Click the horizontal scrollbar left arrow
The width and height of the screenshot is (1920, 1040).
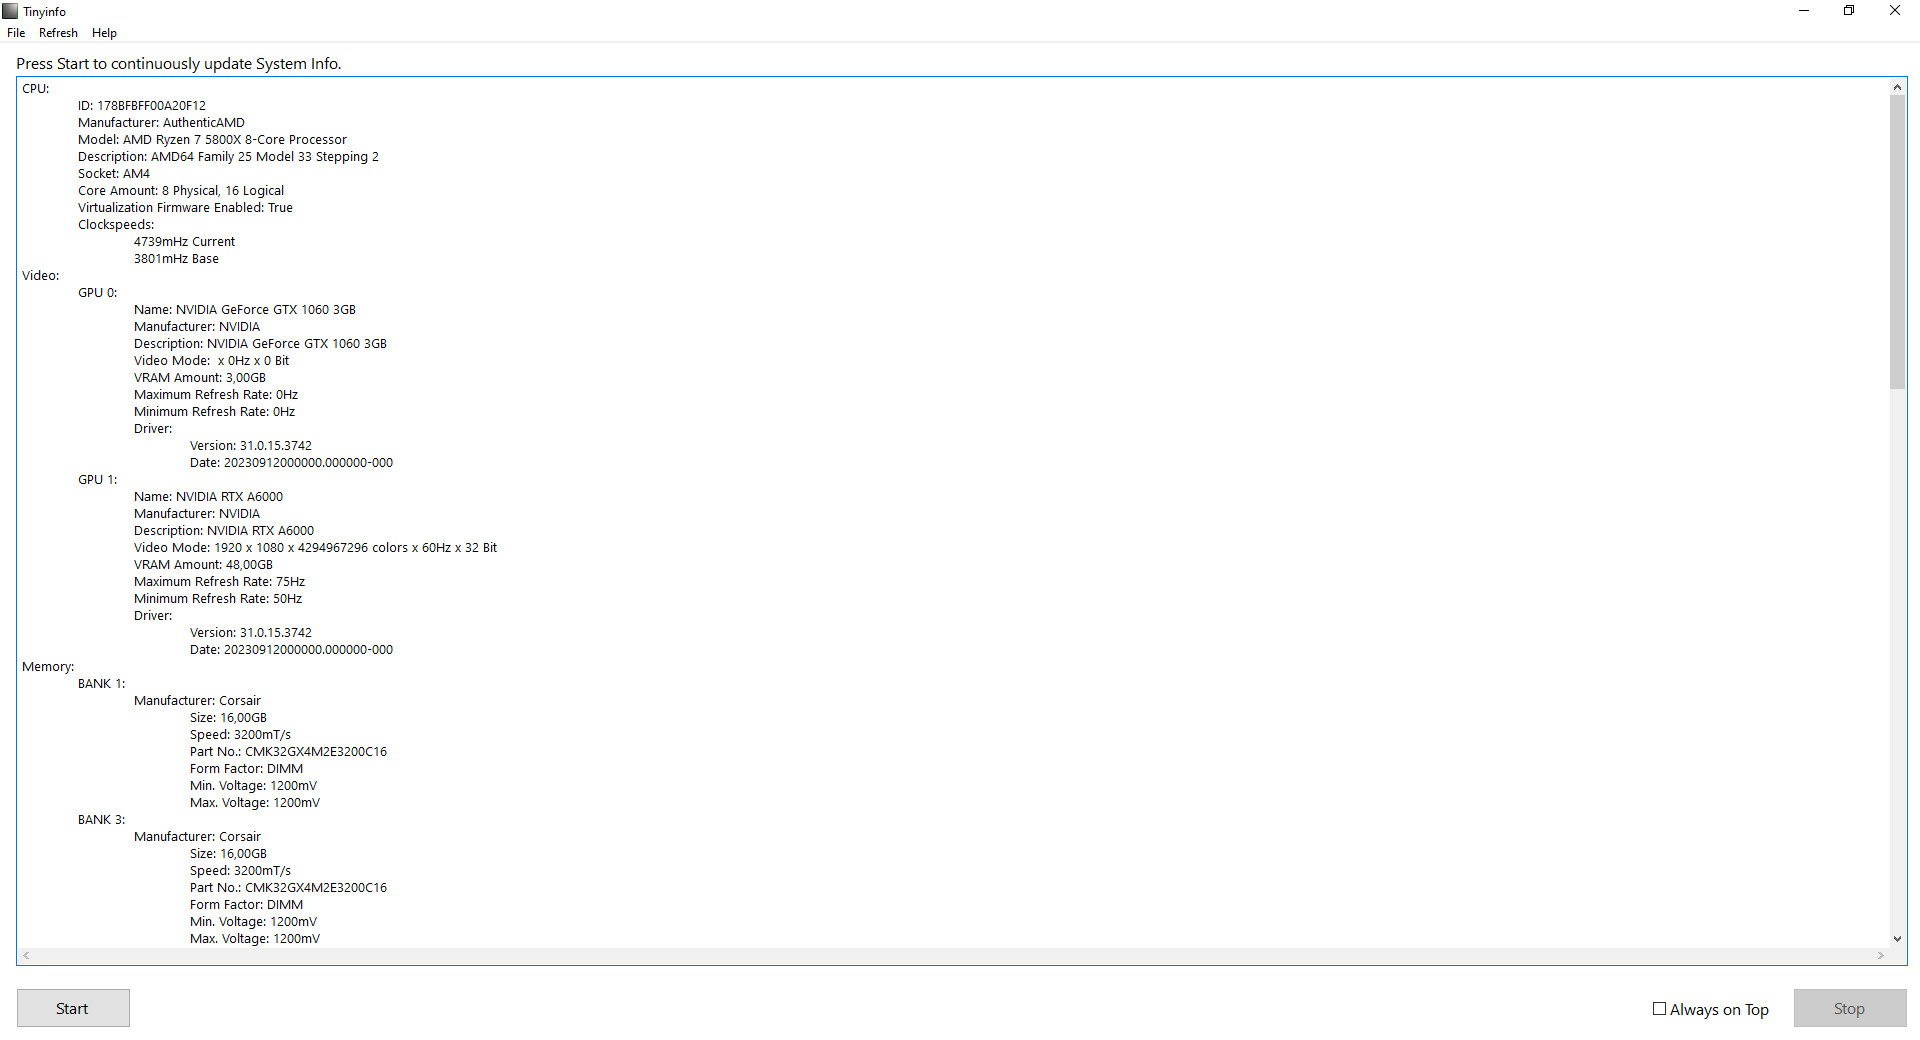(26, 956)
